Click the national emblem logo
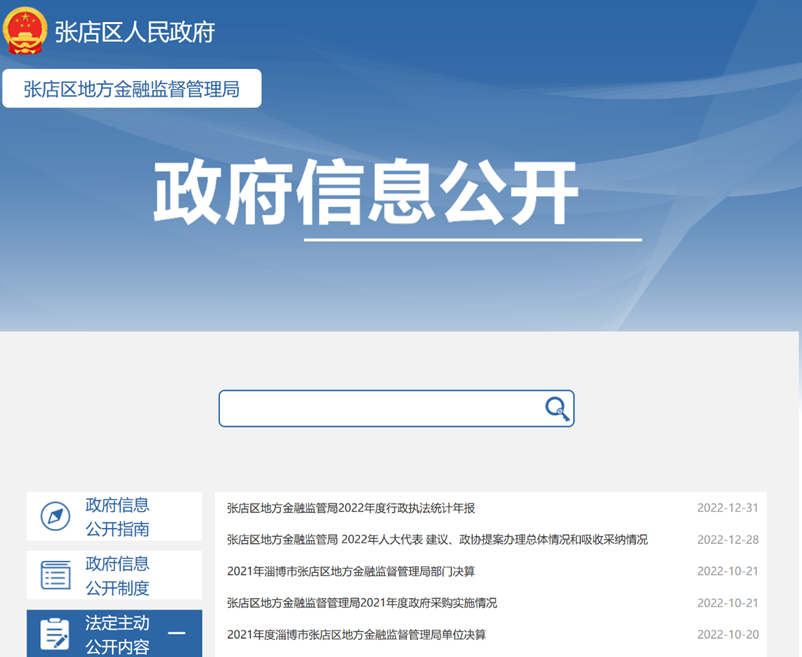 coord(25,31)
